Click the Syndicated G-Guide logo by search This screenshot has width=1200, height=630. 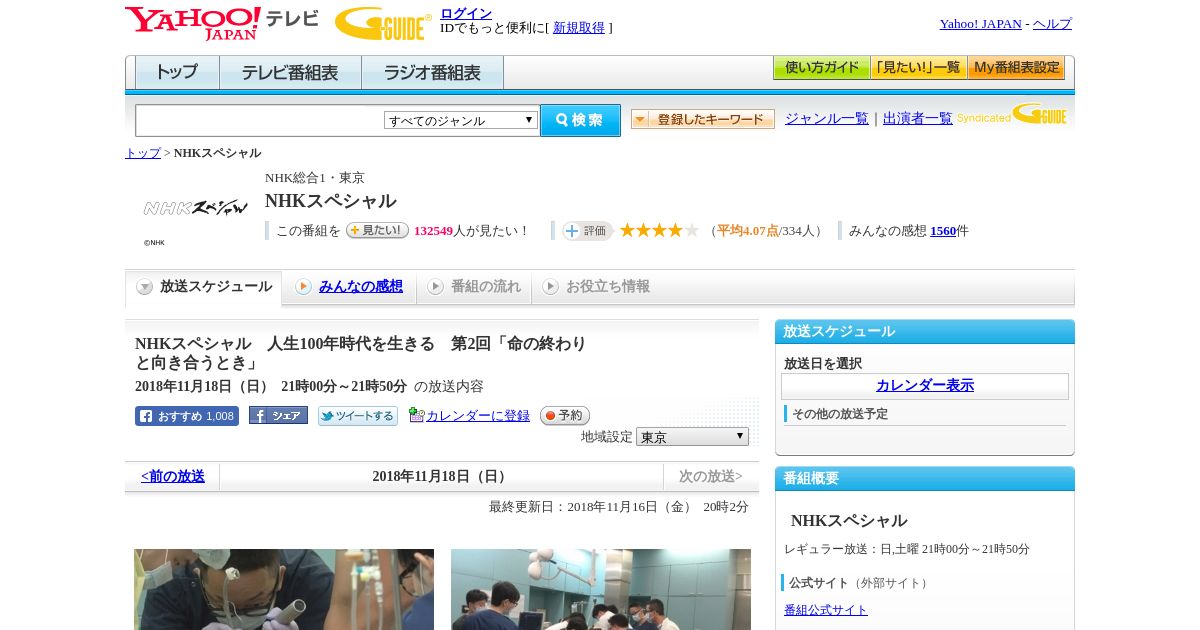[1011, 115]
